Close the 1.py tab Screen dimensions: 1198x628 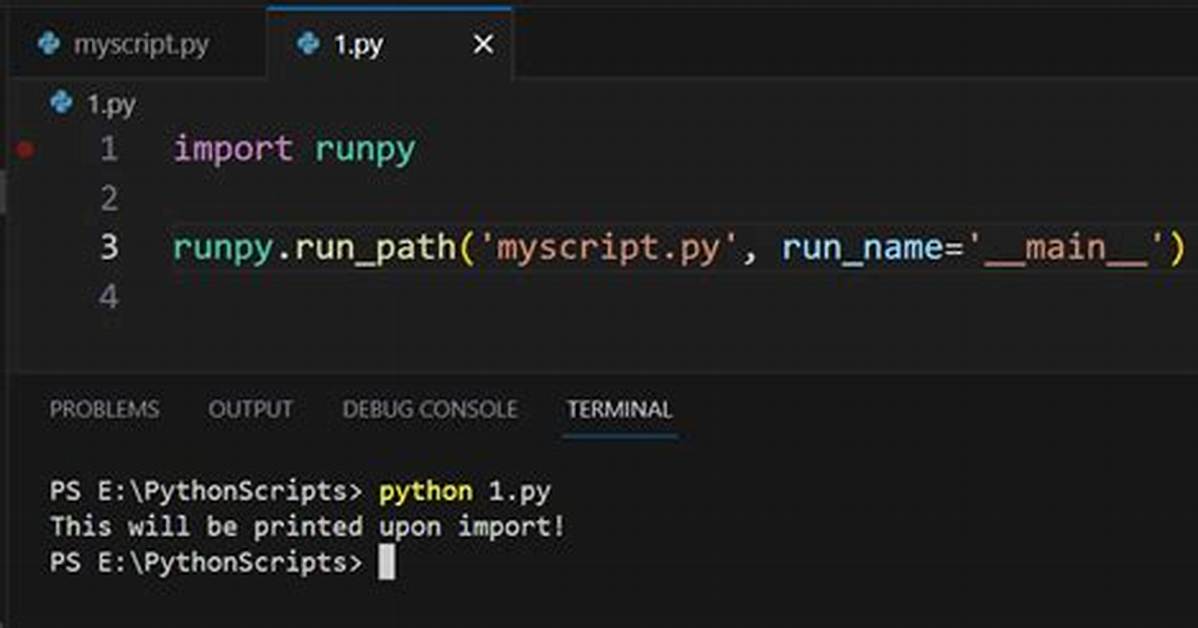[x=483, y=44]
